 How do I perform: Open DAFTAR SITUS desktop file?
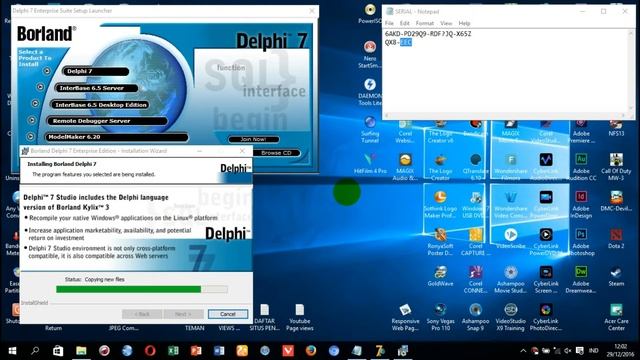[x=264, y=317]
